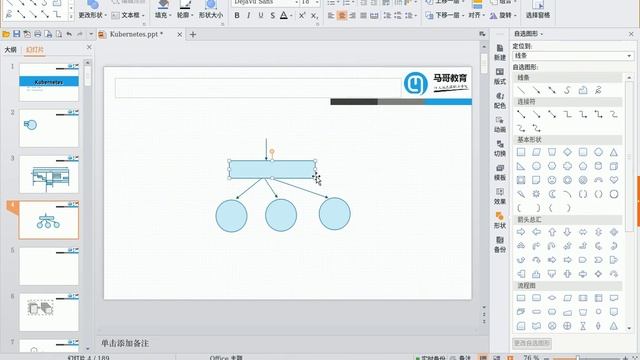Select the right arrow block shape
Screen dimensions: 640x360
(521, 232)
